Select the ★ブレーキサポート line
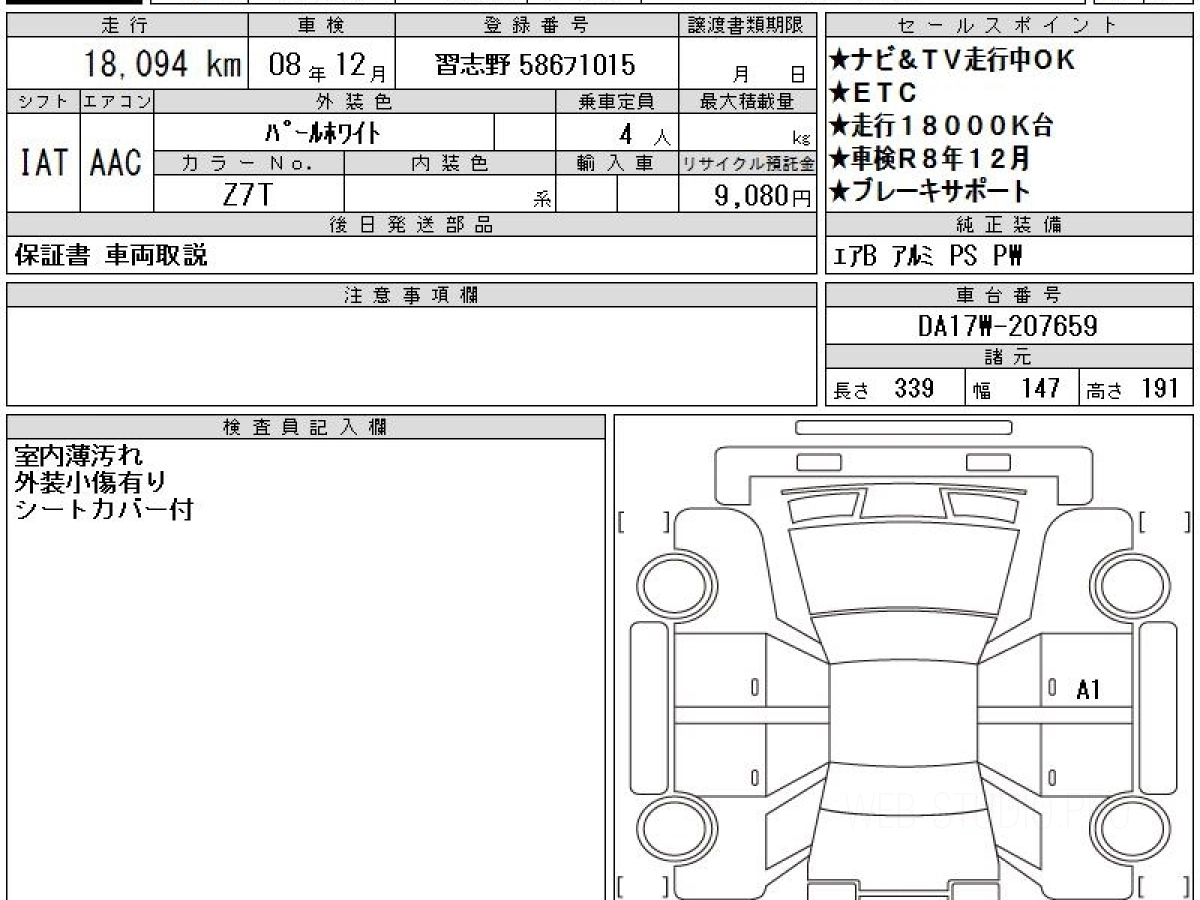Screen dimensions: 1200x900 click(930, 191)
